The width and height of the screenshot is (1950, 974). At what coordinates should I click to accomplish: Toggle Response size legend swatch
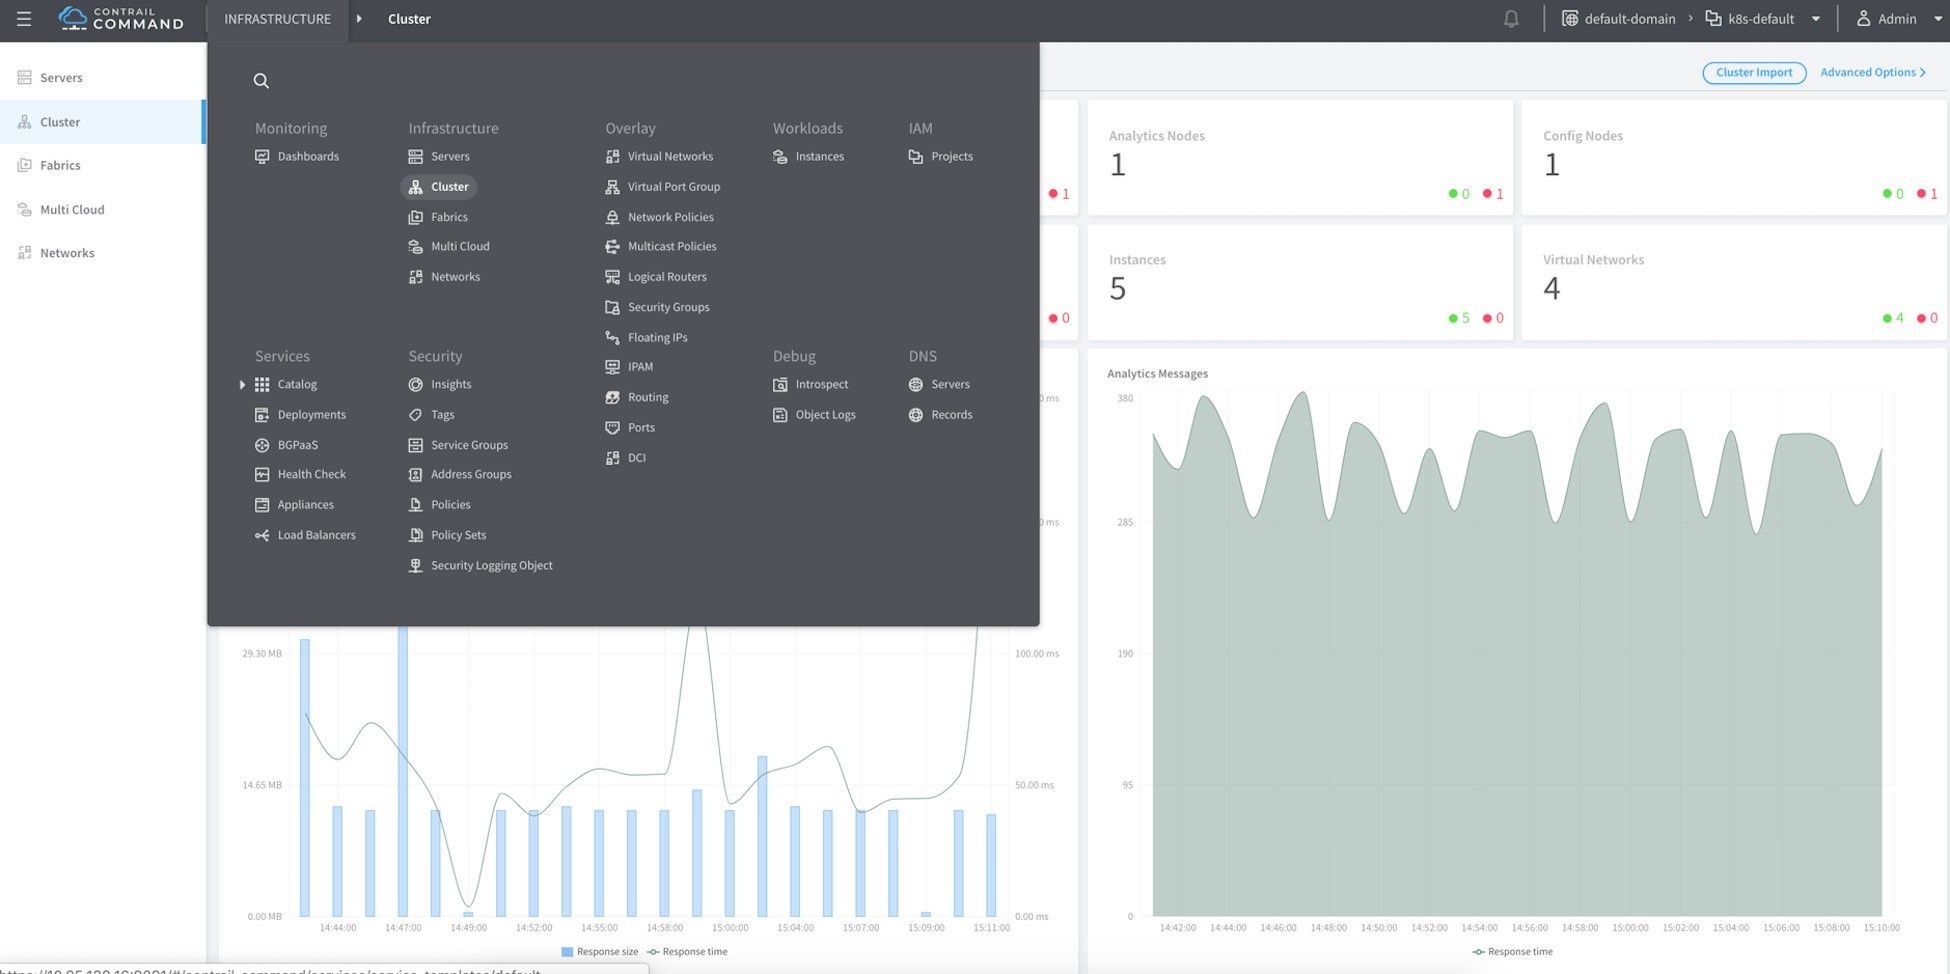click(567, 952)
